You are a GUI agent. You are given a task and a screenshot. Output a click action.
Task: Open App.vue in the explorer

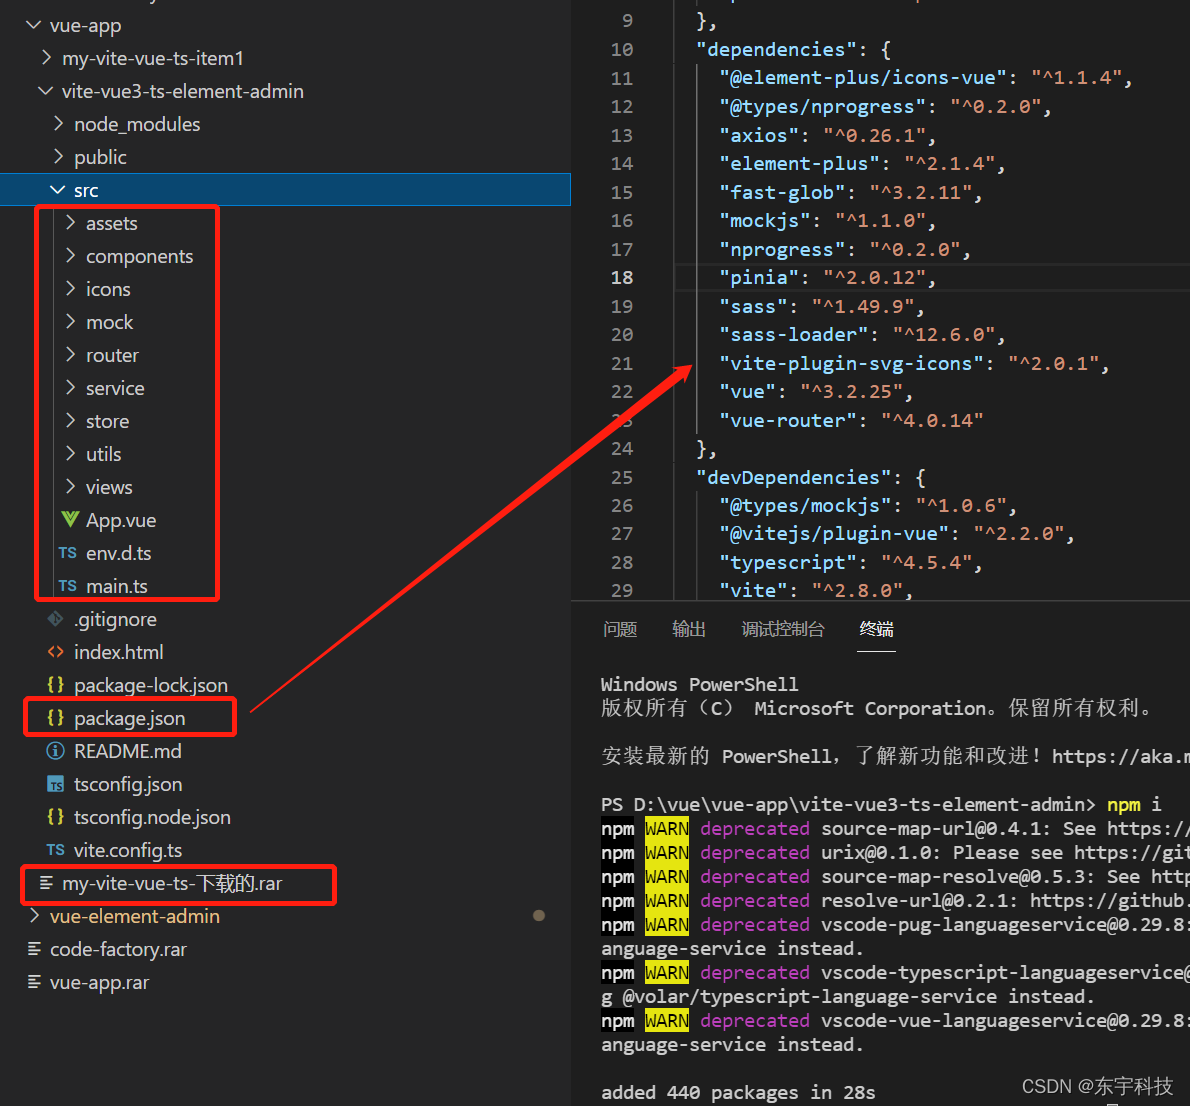121,520
